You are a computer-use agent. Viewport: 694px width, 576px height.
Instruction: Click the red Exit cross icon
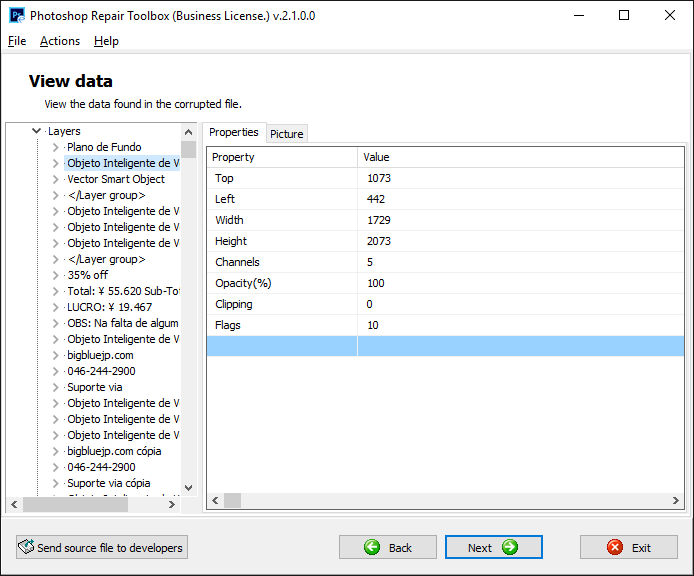tap(615, 547)
